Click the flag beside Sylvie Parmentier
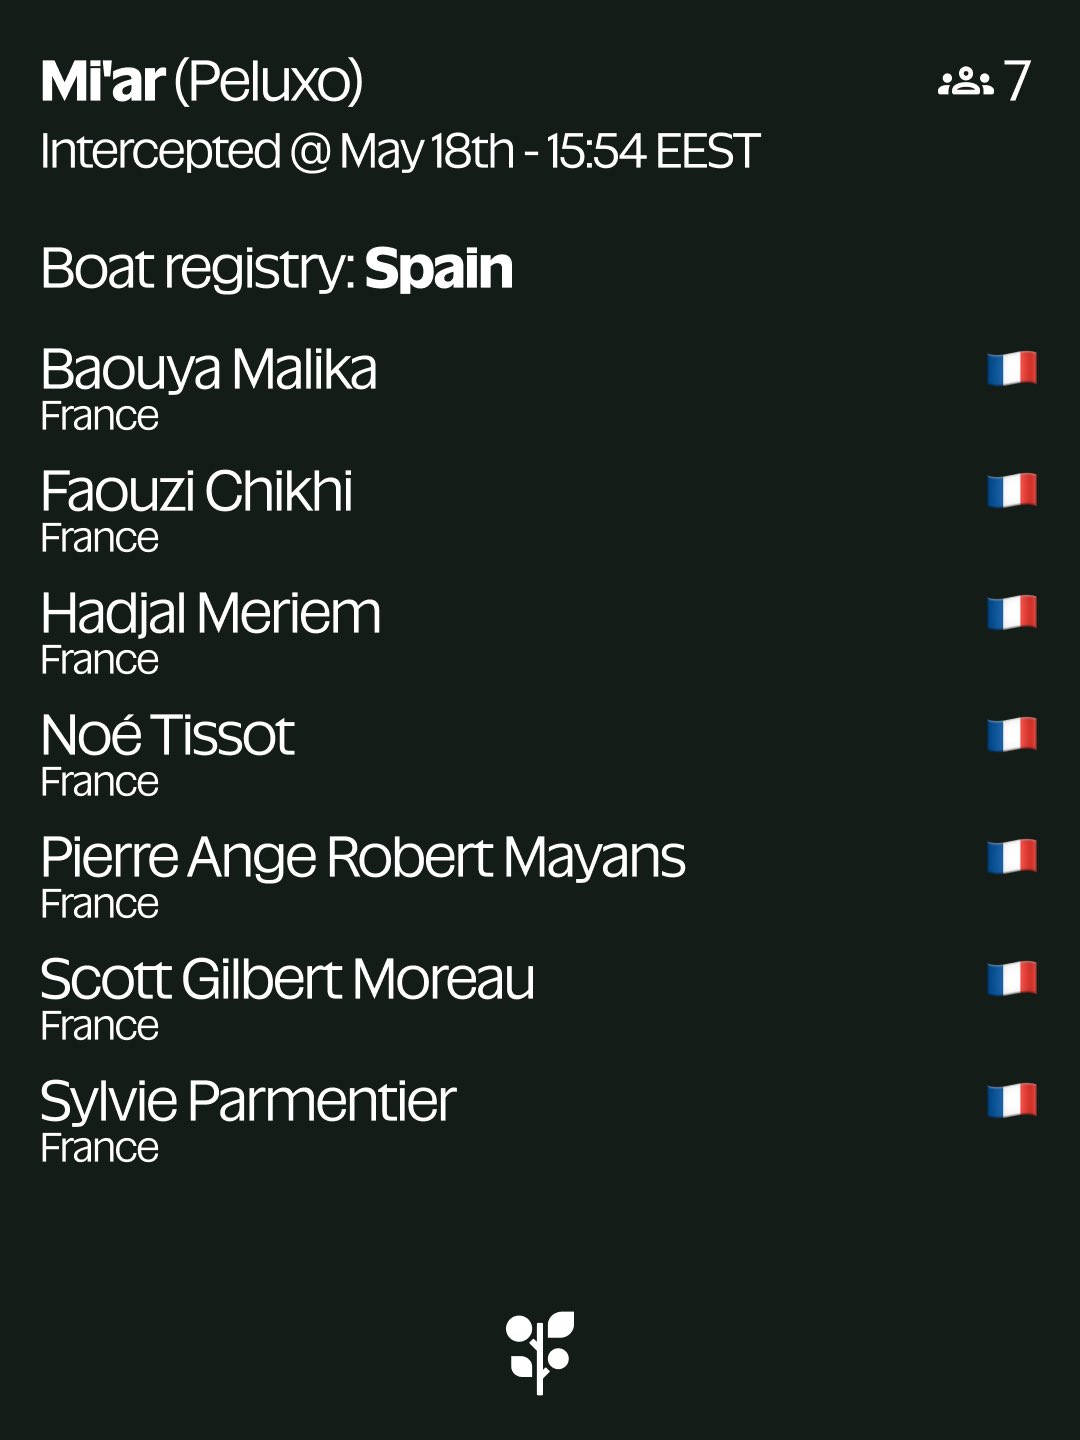This screenshot has height=1440, width=1080. (1012, 1101)
